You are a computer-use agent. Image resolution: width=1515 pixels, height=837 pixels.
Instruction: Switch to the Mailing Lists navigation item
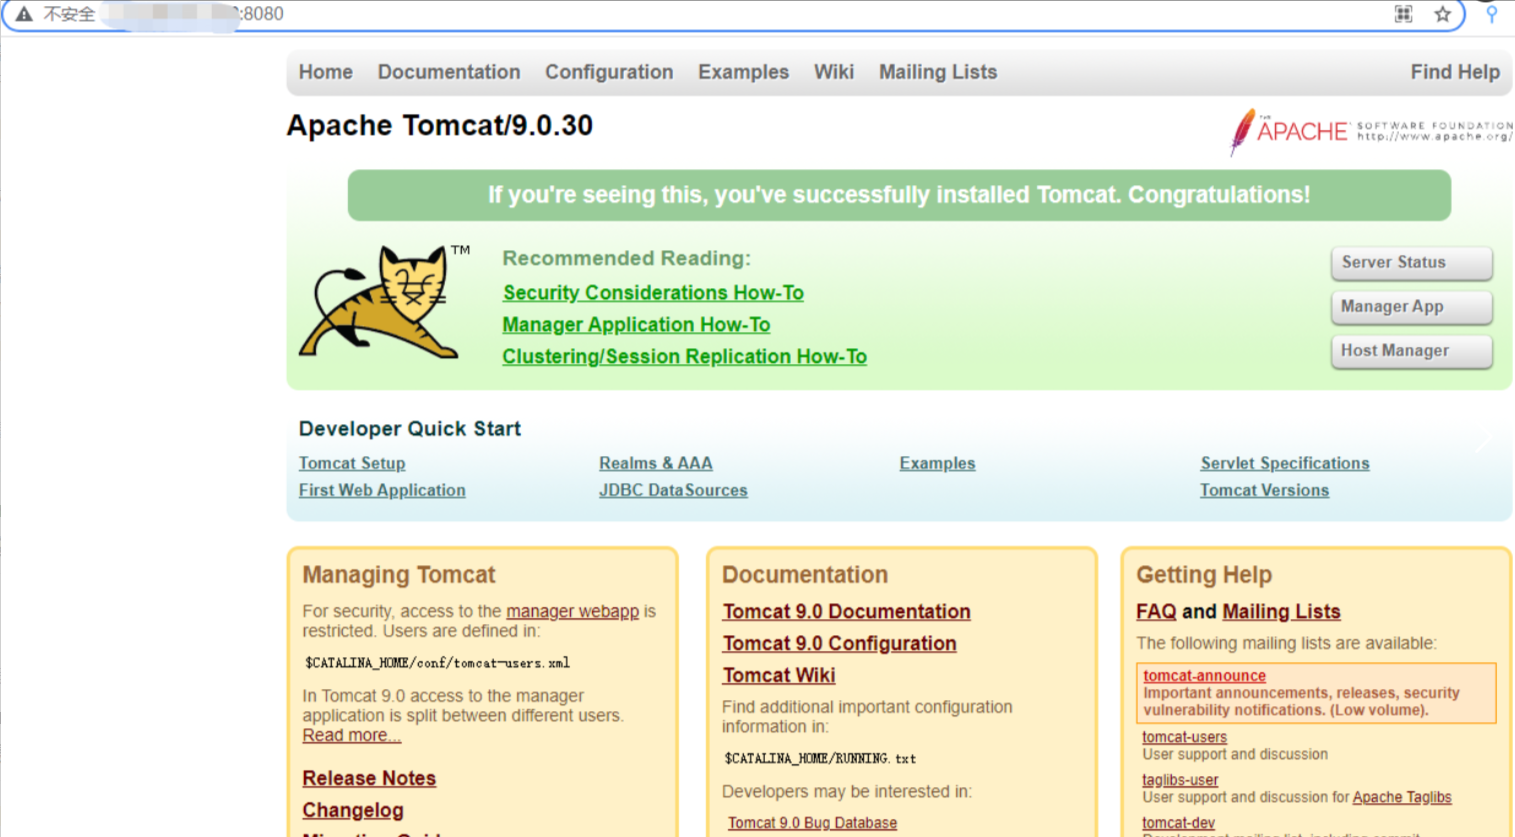tap(936, 71)
